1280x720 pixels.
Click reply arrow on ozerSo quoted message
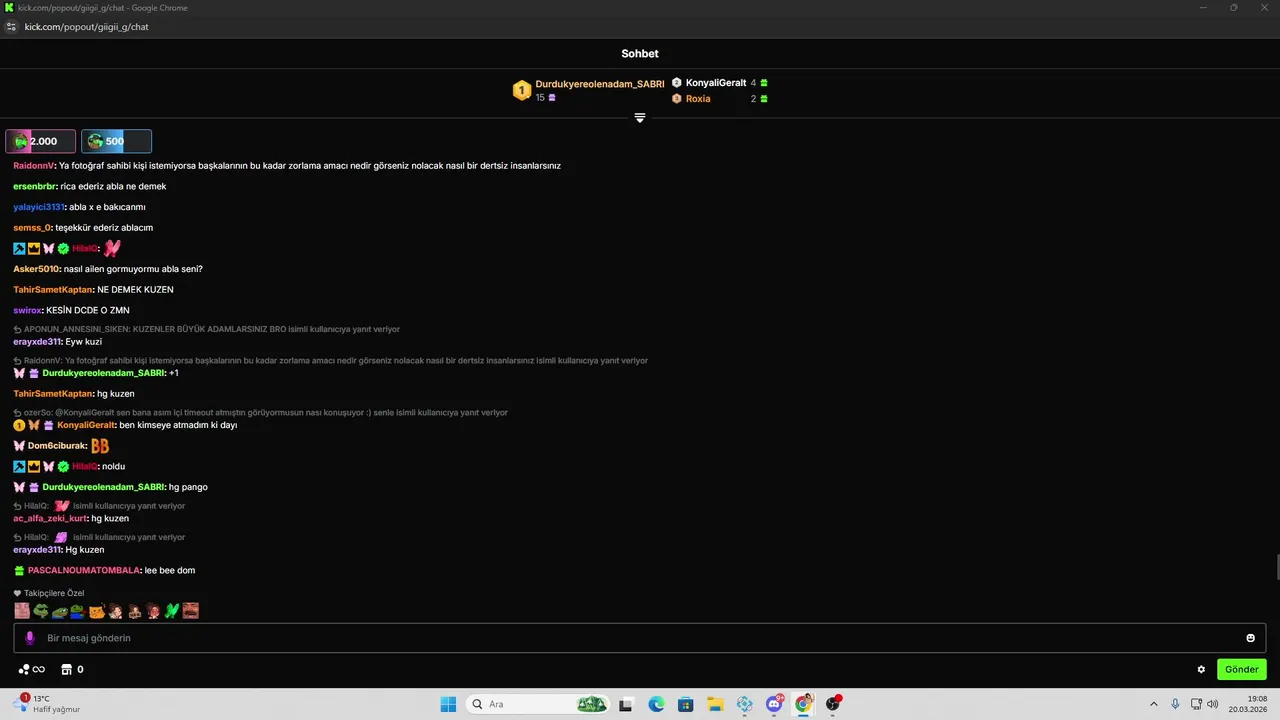click(17, 412)
